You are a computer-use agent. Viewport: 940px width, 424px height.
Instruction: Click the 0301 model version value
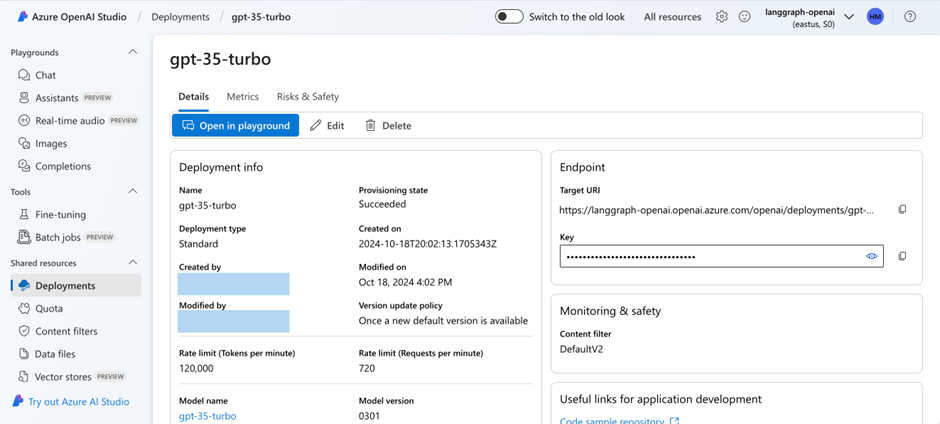[x=369, y=416]
